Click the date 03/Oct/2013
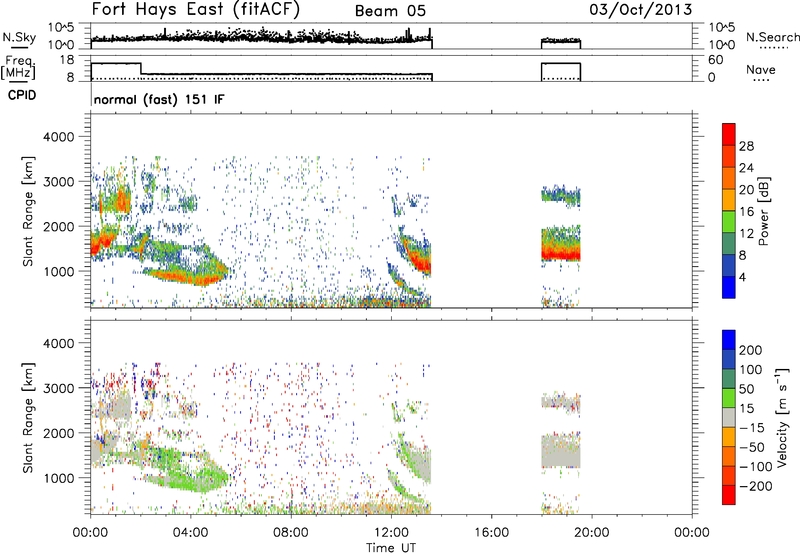 coord(641,10)
